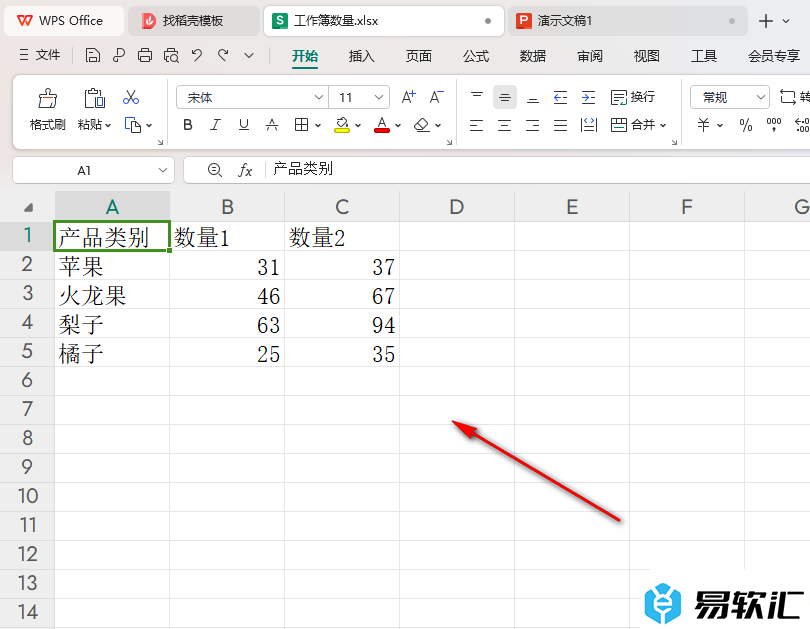This screenshot has width=810, height=629.
Task: Switch to the 页面 ribbon tab
Action: coord(418,56)
